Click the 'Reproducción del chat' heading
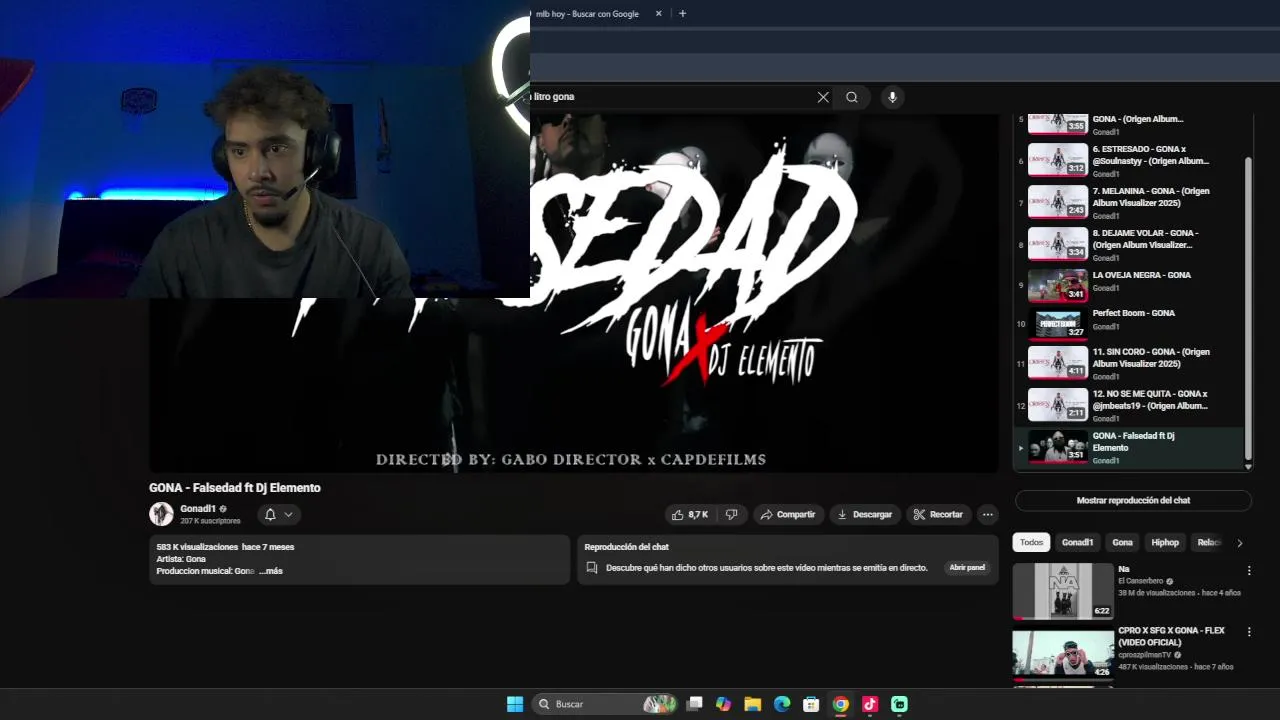1280x720 pixels. coord(626,547)
